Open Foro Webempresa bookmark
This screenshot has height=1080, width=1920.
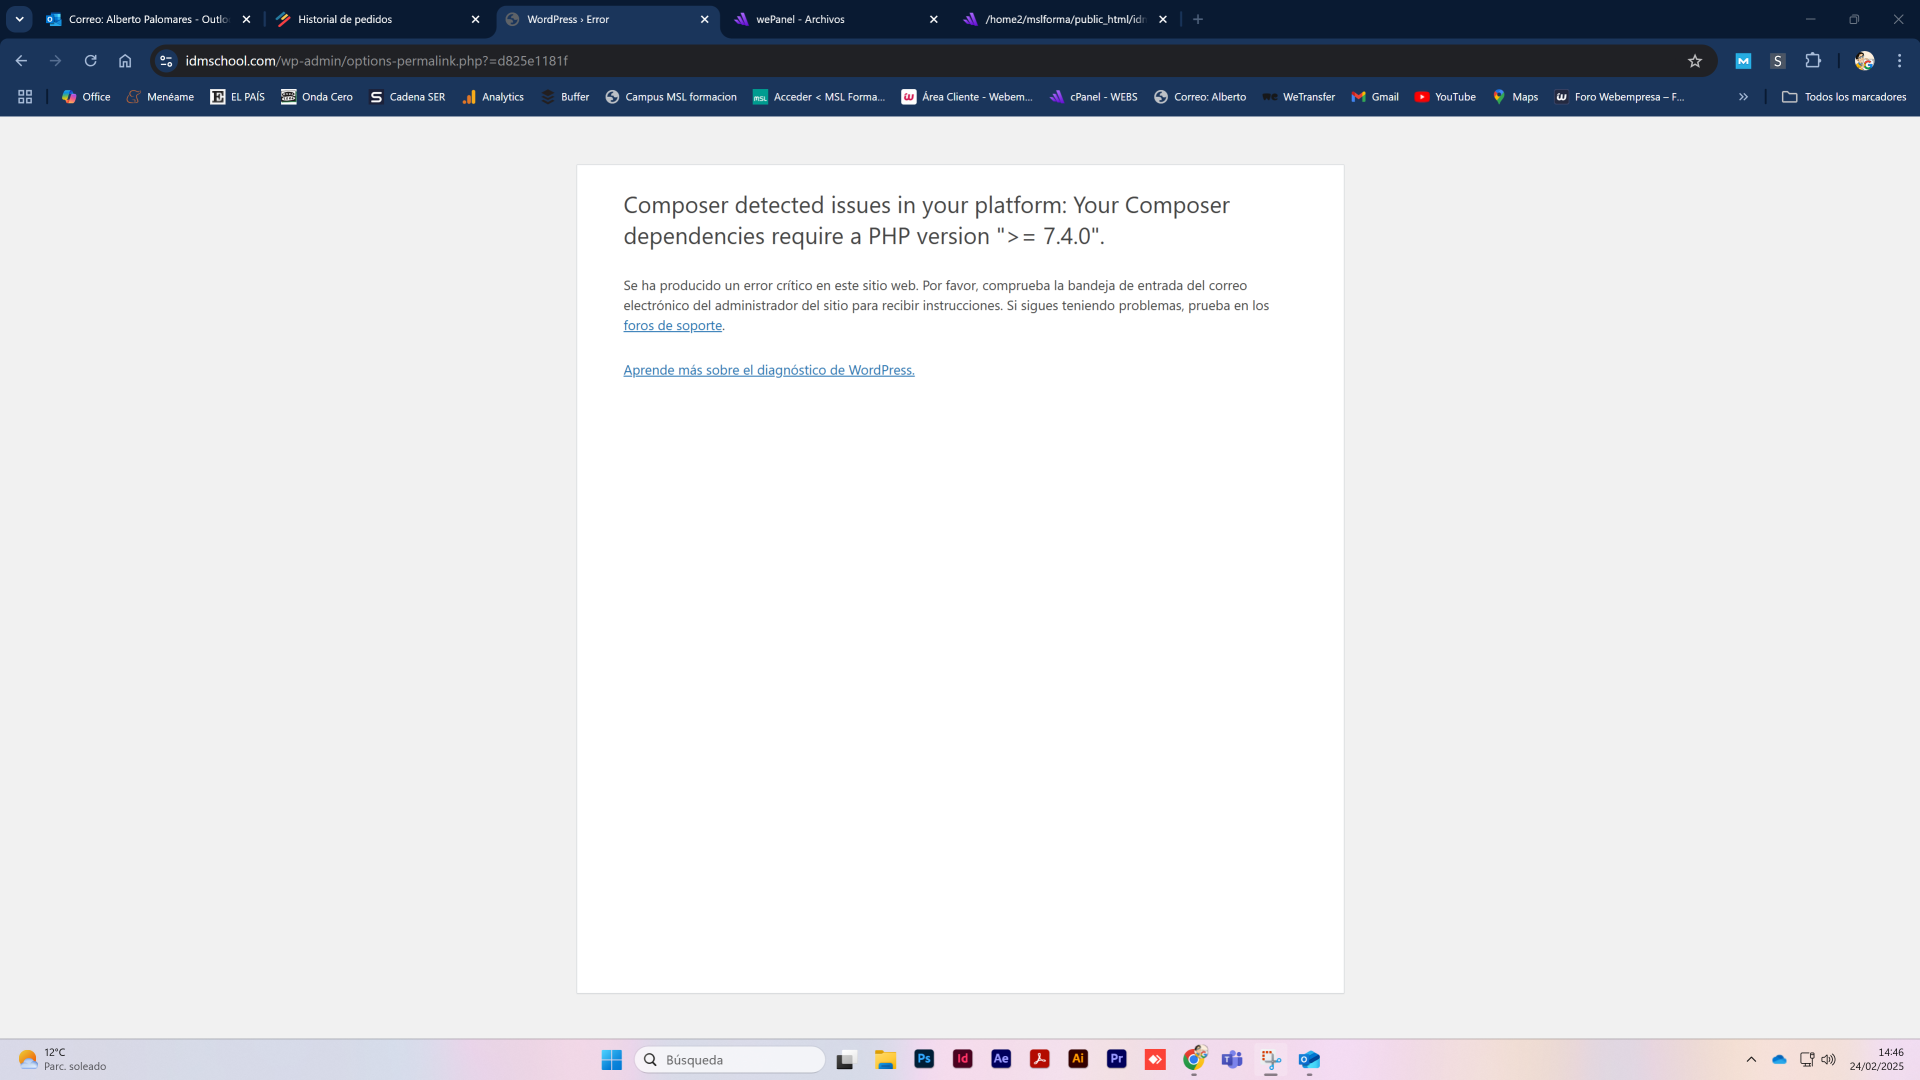pos(1620,97)
